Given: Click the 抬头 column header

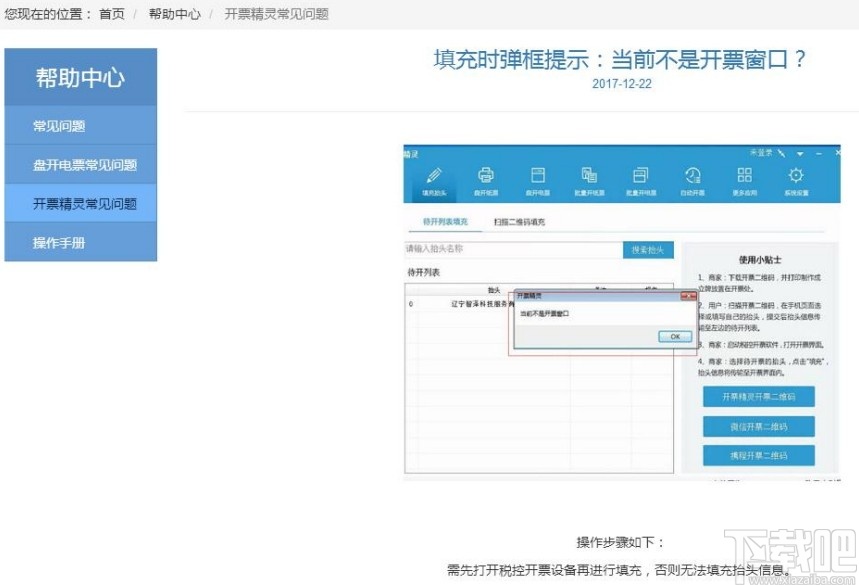Looking at the screenshot, I should (x=494, y=290).
